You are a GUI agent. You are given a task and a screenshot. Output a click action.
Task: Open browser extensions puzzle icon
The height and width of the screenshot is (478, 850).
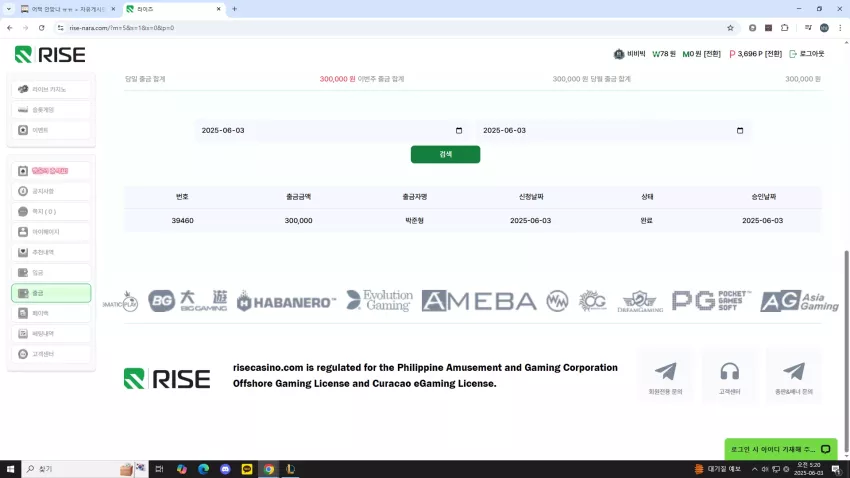click(x=784, y=28)
